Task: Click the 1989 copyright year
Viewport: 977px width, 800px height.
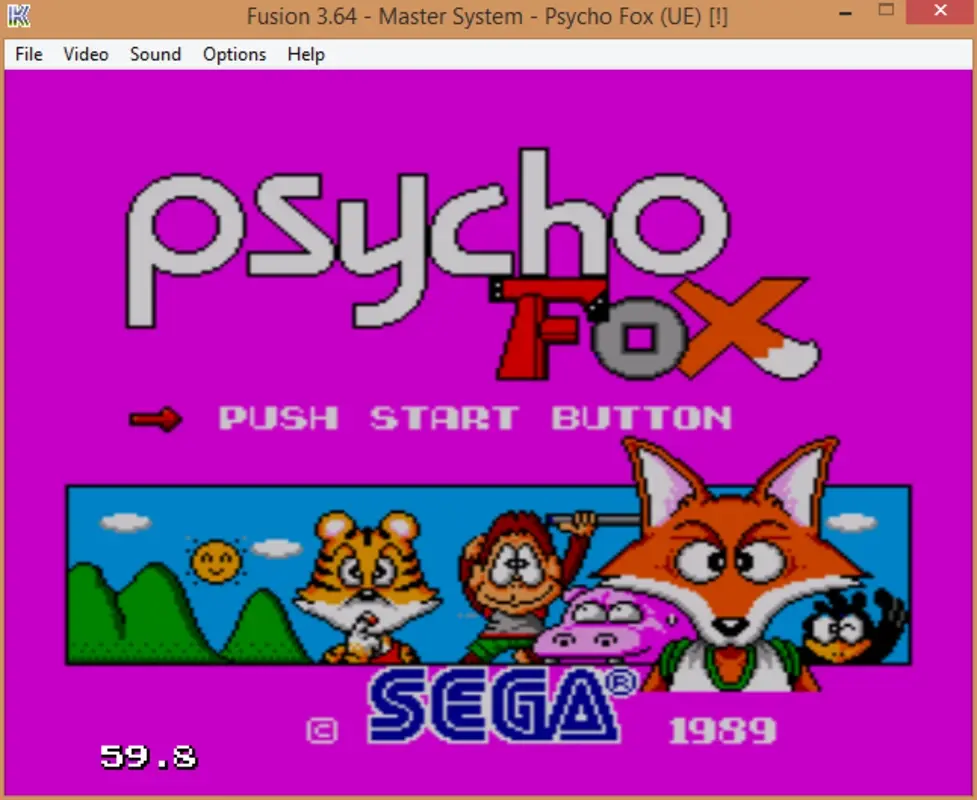Action: coord(722,730)
